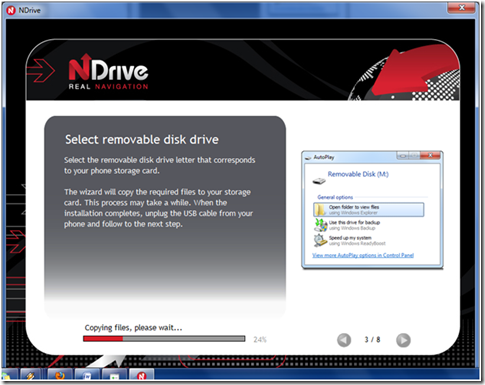Click the NDrive window title text

29,11
